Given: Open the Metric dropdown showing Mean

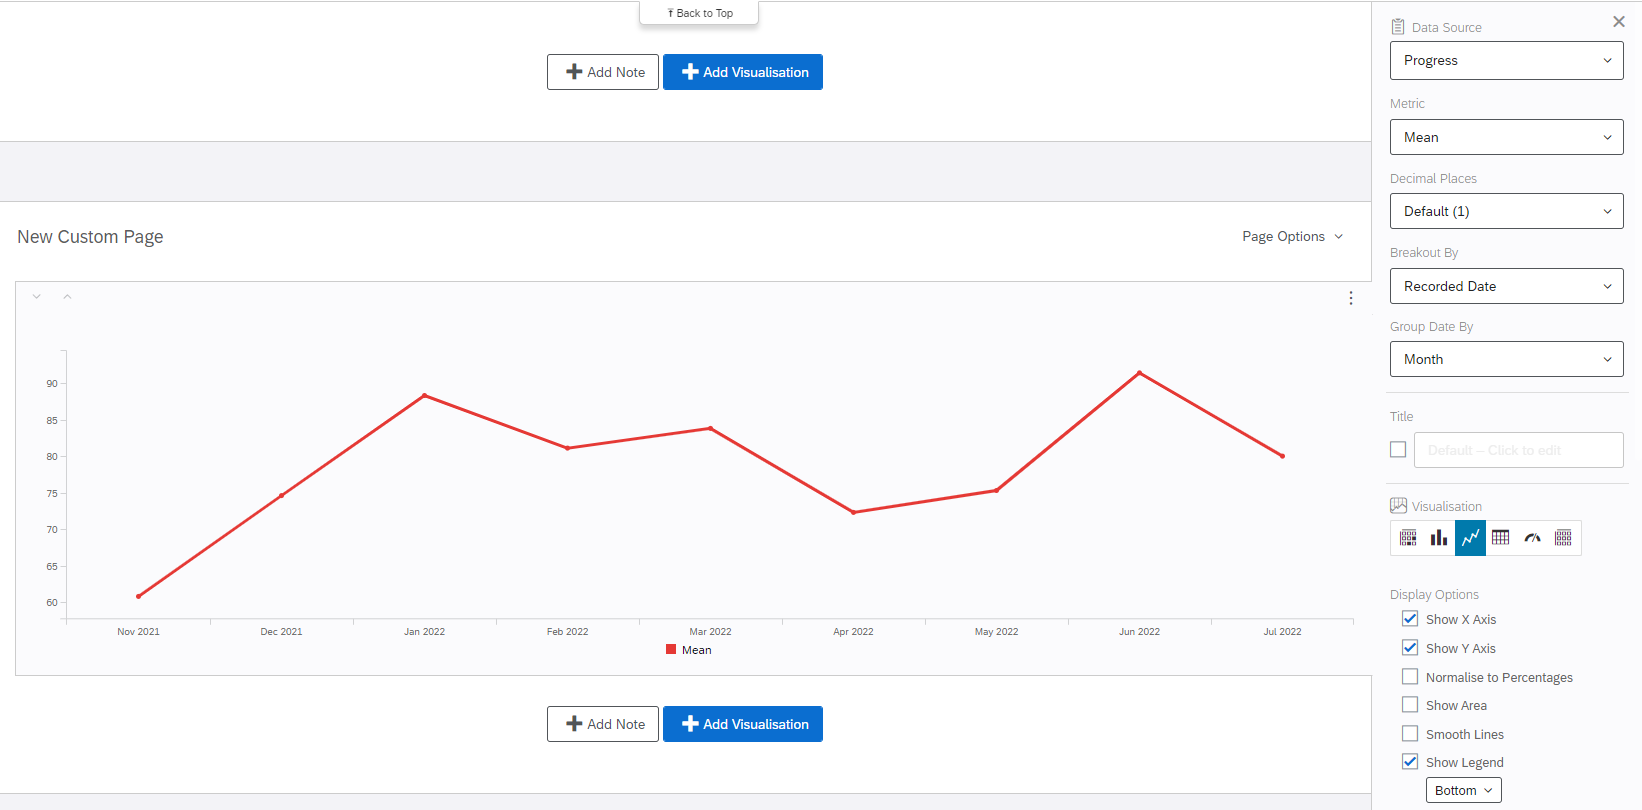Looking at the screenshot, I should point(1507,137).
